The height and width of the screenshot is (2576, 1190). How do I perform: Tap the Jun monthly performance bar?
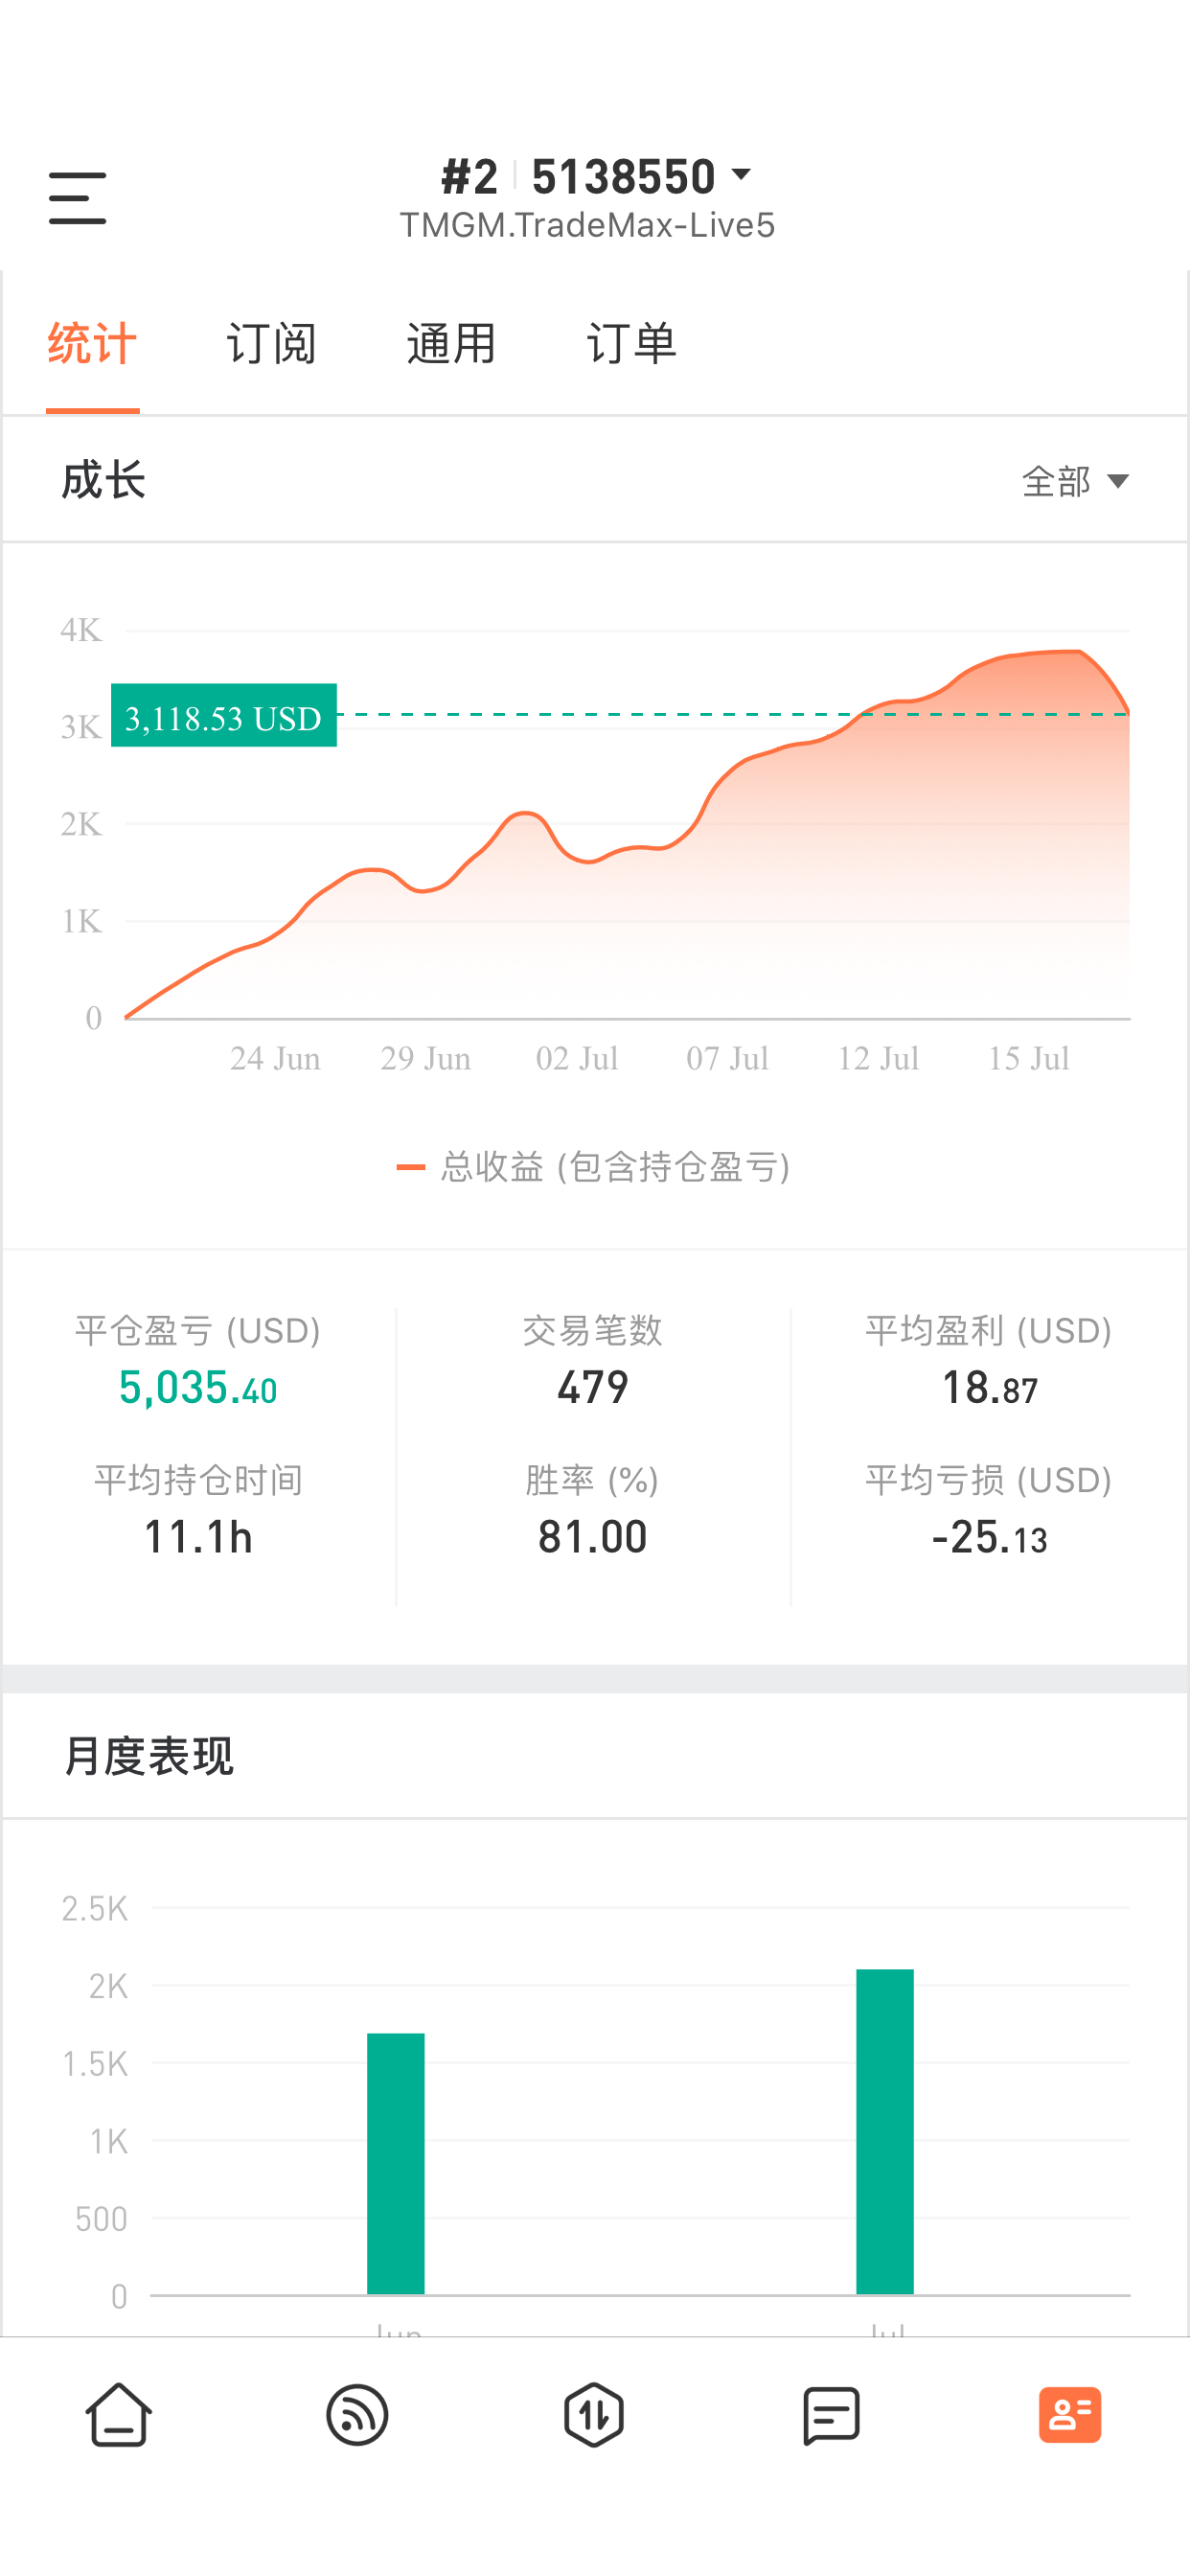(396, 2163)
